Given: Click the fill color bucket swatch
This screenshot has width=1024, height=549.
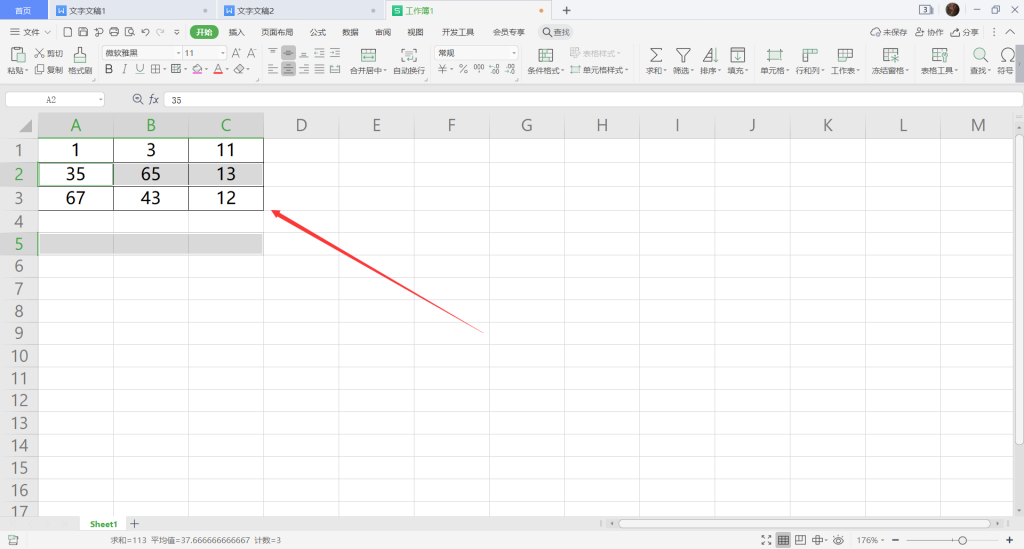Looking at the screenshot, I should coord(197,69).
